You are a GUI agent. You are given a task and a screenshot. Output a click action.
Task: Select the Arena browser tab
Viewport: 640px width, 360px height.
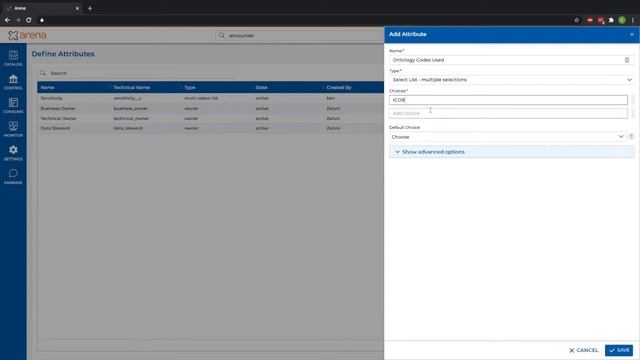42,8
